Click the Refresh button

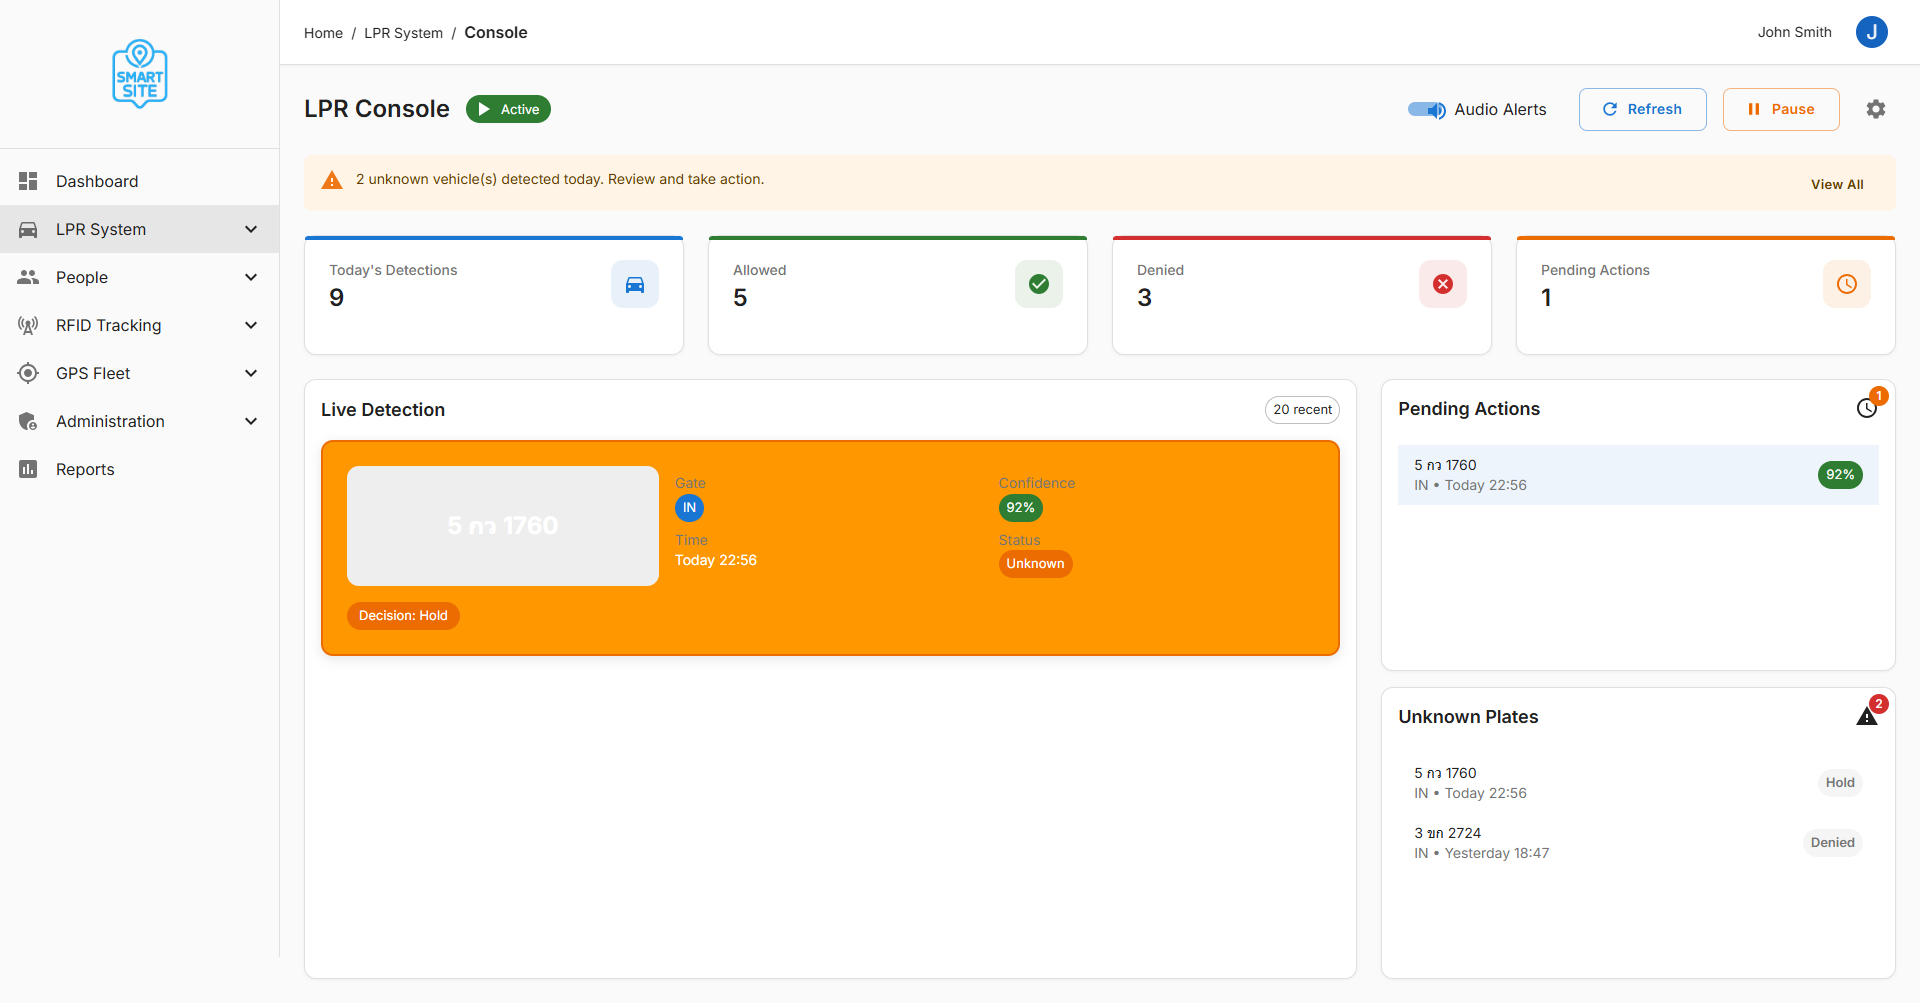1642,109
